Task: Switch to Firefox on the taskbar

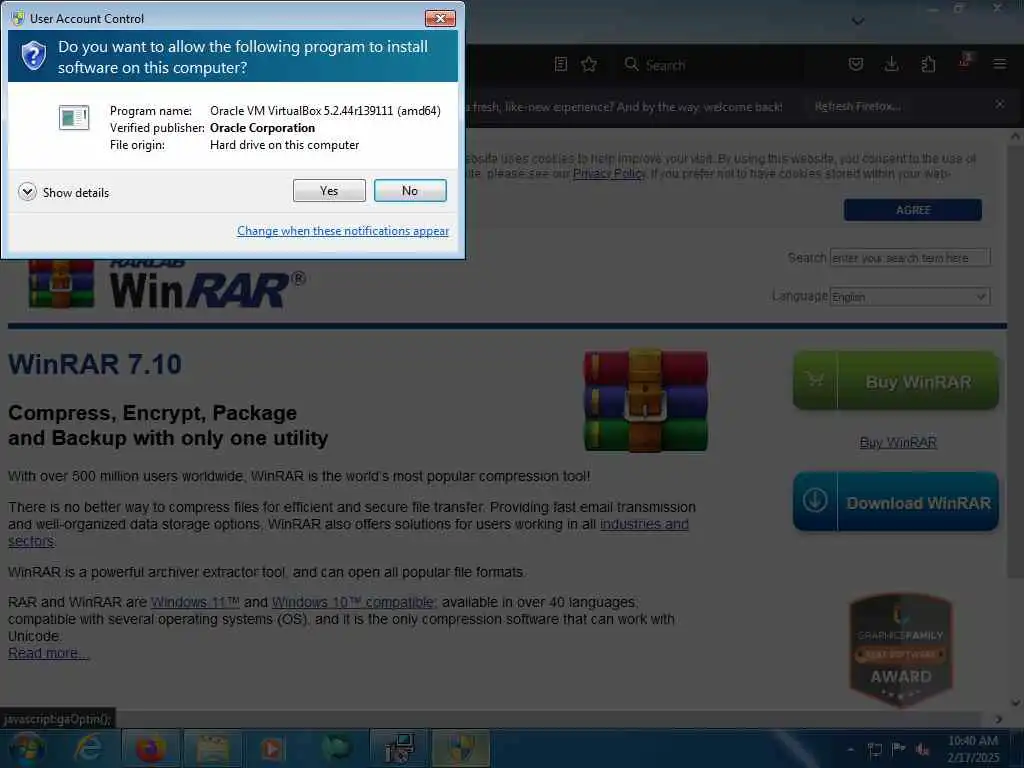Action: pos(150,748)
